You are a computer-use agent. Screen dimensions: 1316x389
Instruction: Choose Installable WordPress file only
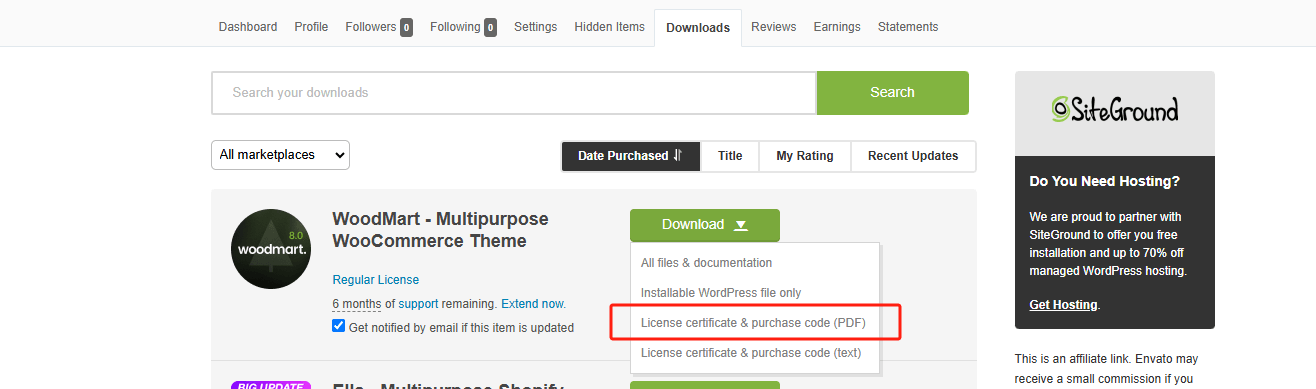pos(721,293)
